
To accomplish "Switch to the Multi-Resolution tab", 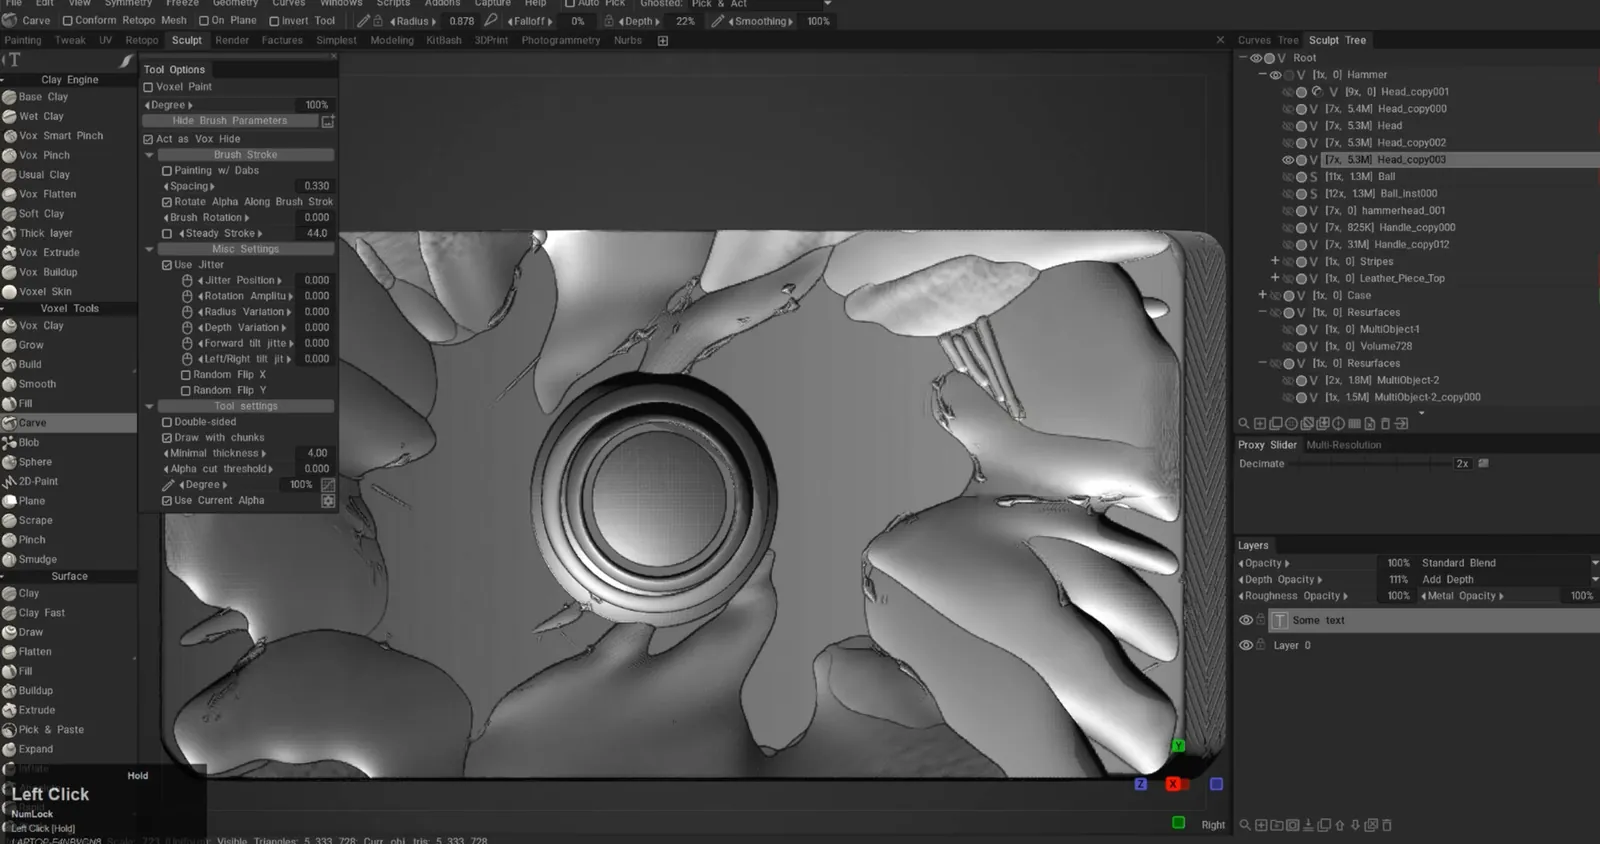I will point(1343,445).
